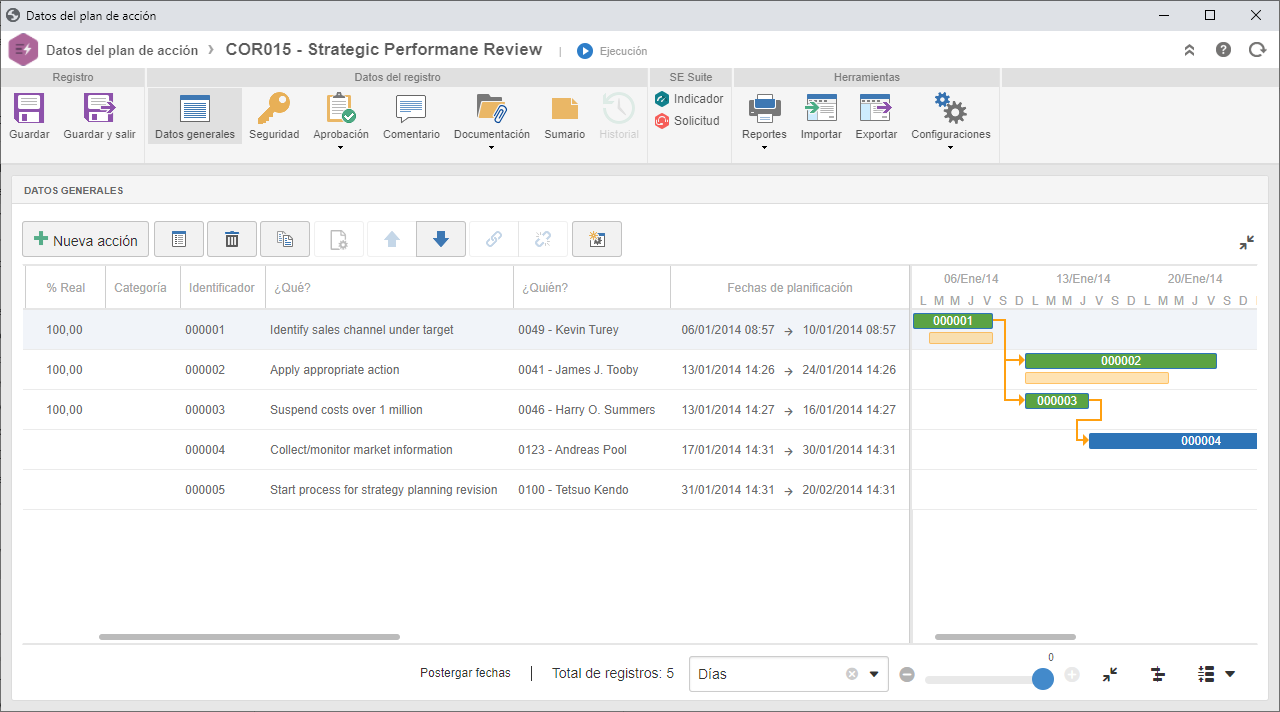
Task: Collapse header with double chevron icon
Action: [x=1189, y=50]
